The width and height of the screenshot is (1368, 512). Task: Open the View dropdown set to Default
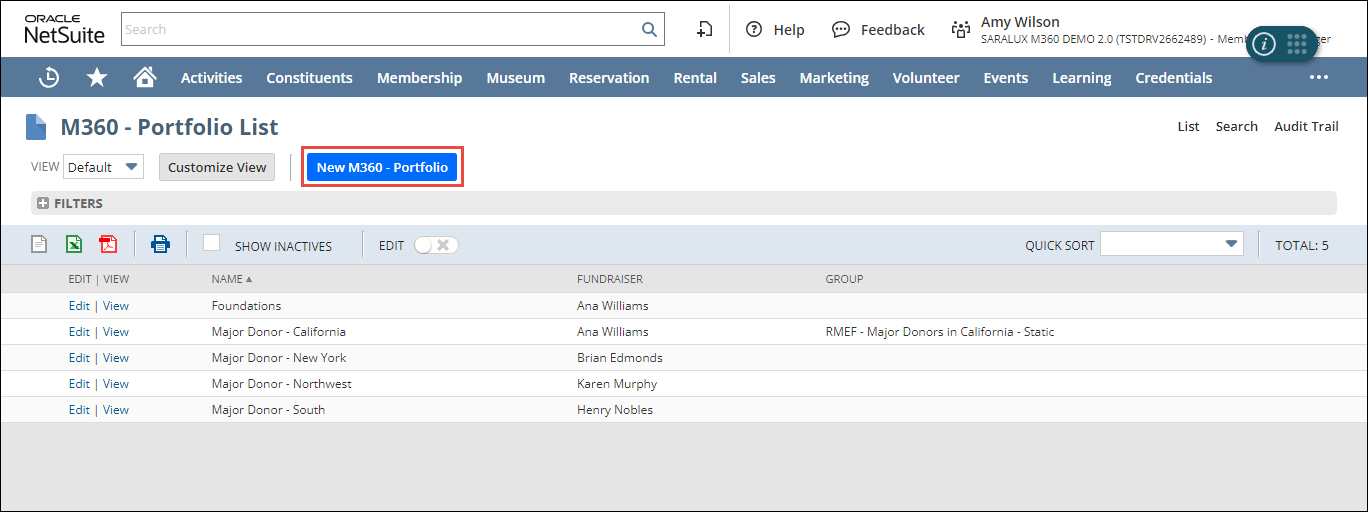[x=104, y=167]
